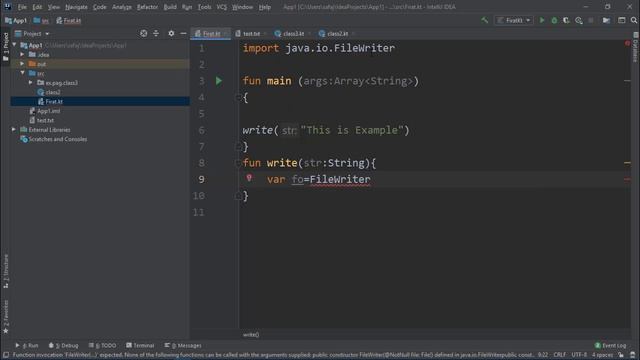Screen dimensions: 640x360
Task: Click the red error indicator at the editor's top-right
Action: (x=627, y=43)
